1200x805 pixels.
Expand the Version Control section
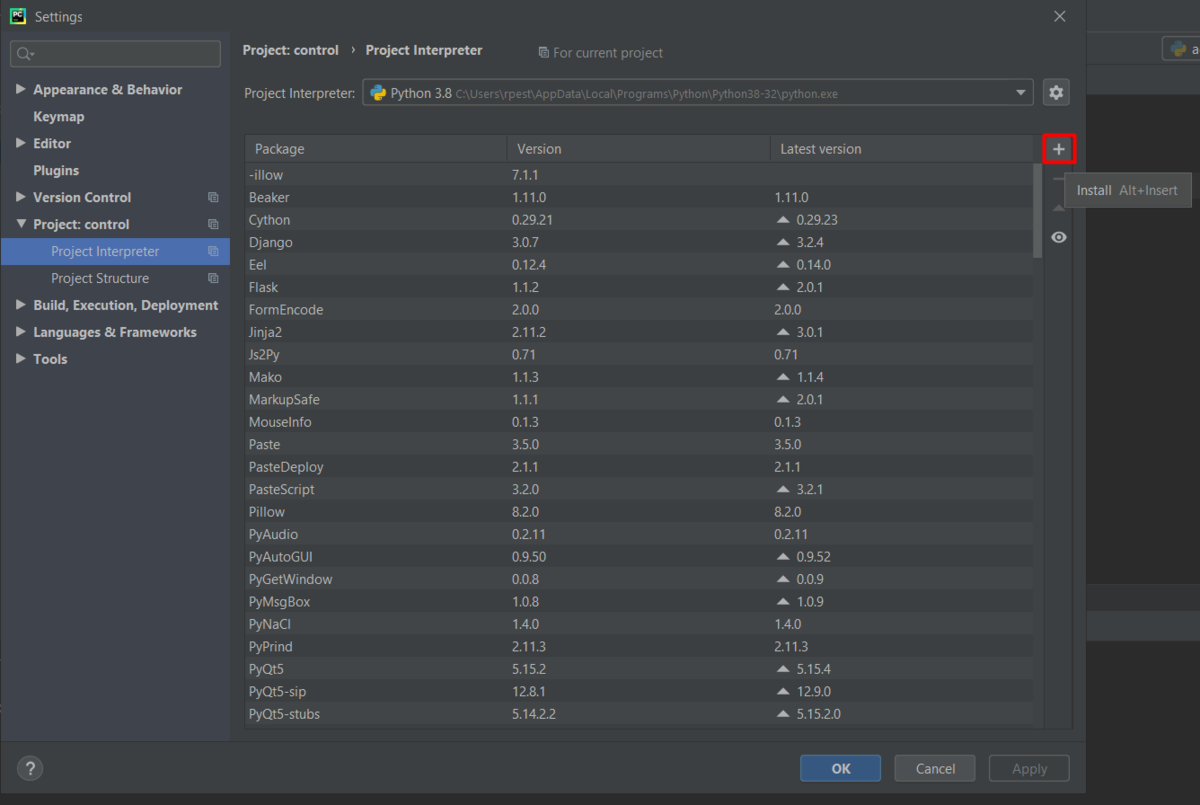point(21,197)
